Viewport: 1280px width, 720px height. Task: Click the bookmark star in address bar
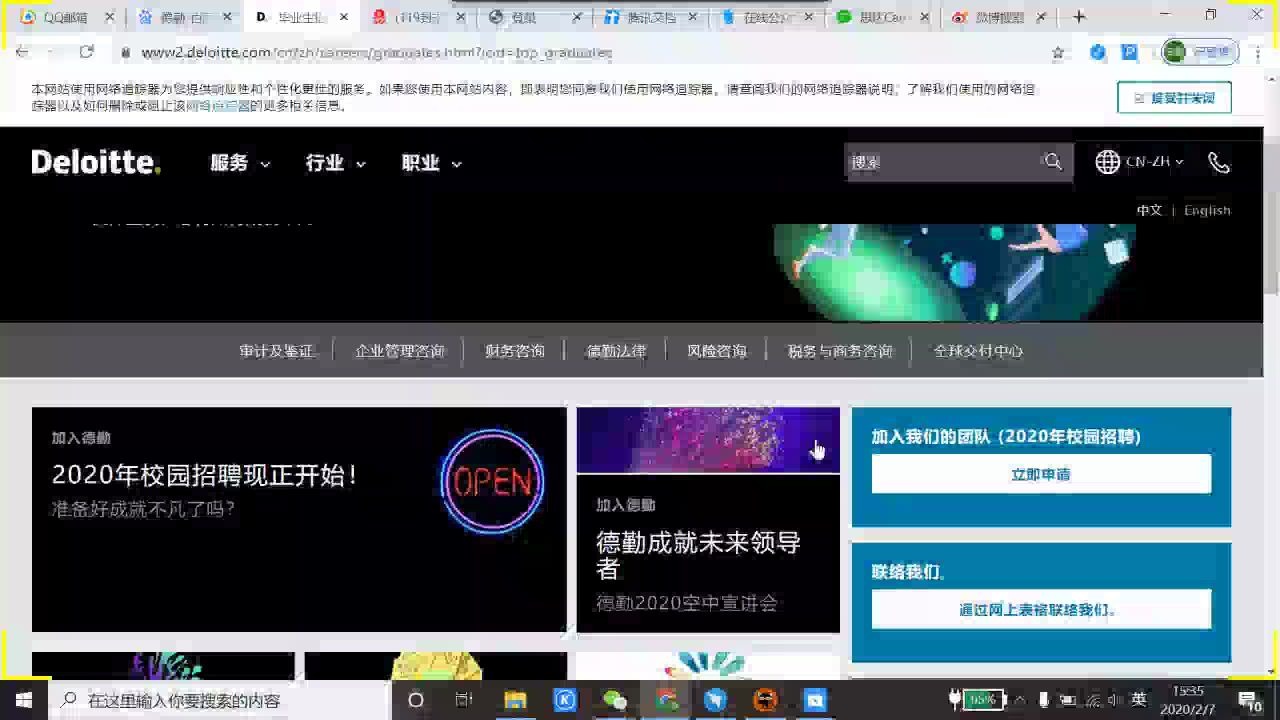pyautogui.click(x=1058, y=52)
